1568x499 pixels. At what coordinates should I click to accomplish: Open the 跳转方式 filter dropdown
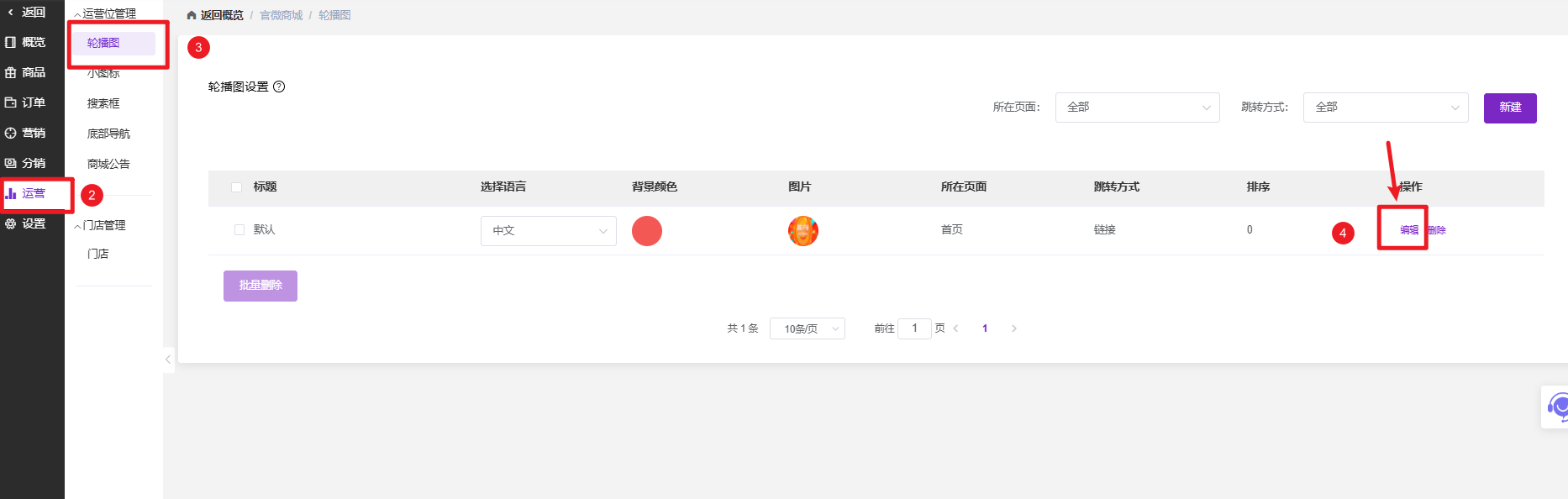click(x=1385, y=108)
